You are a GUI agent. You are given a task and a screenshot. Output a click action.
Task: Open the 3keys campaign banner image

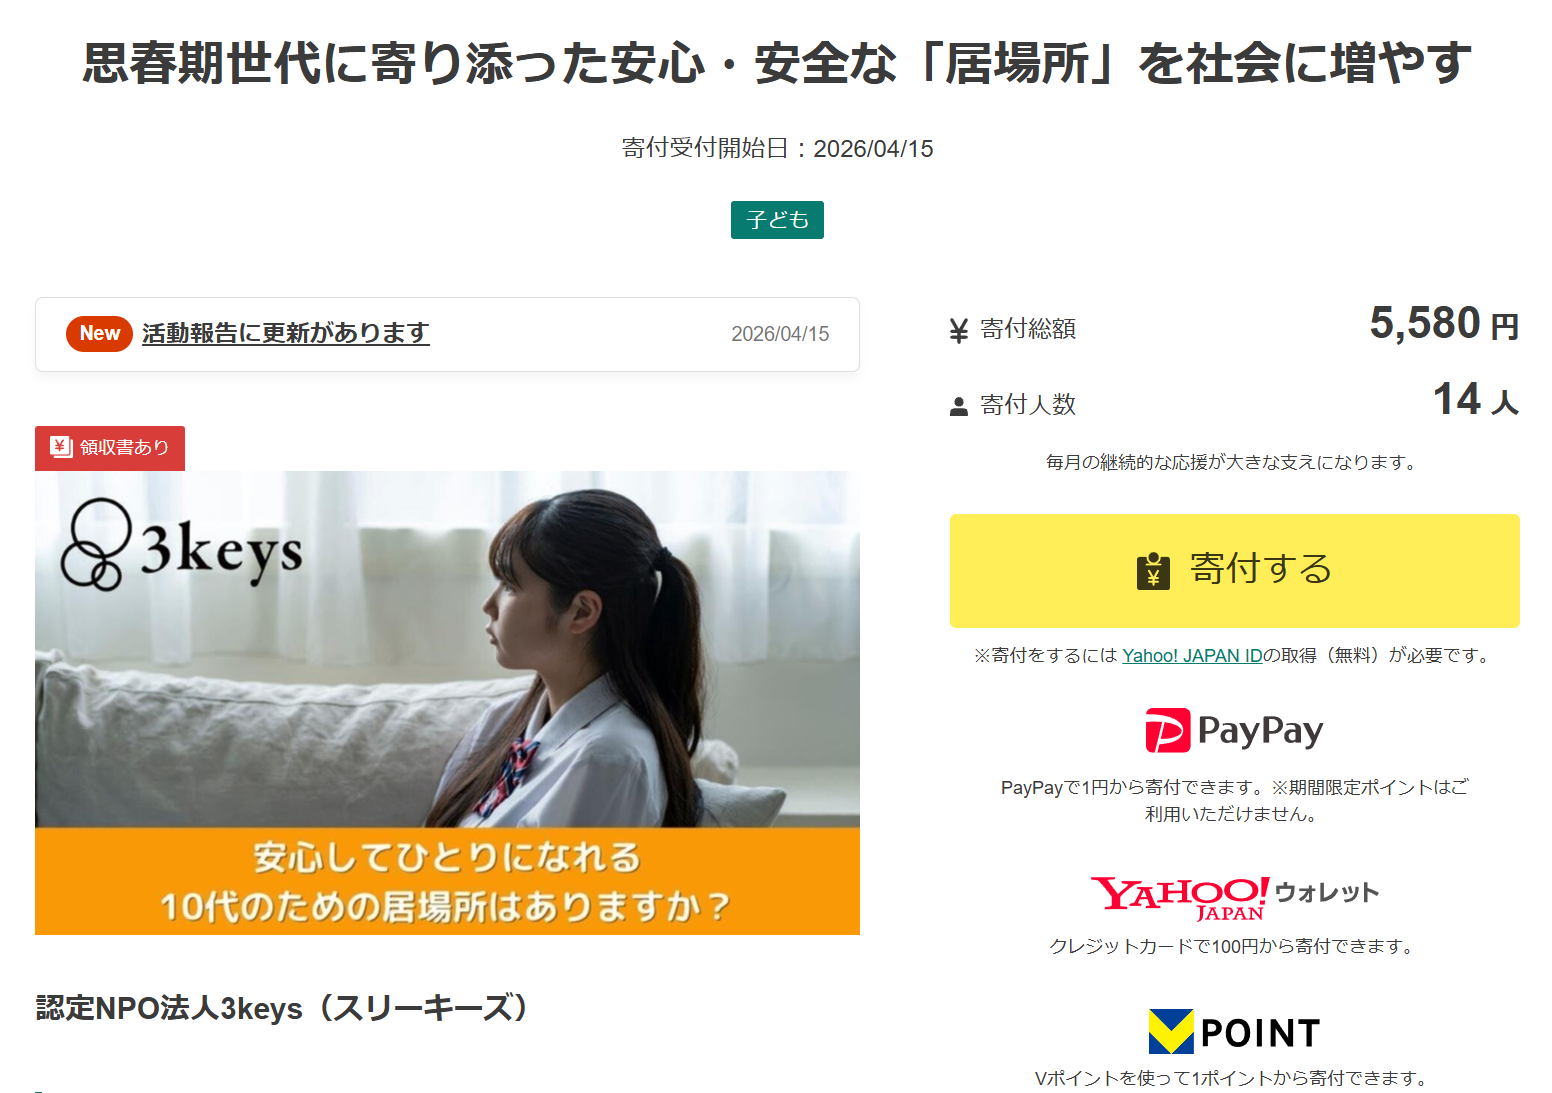click(x=447, y=703)
